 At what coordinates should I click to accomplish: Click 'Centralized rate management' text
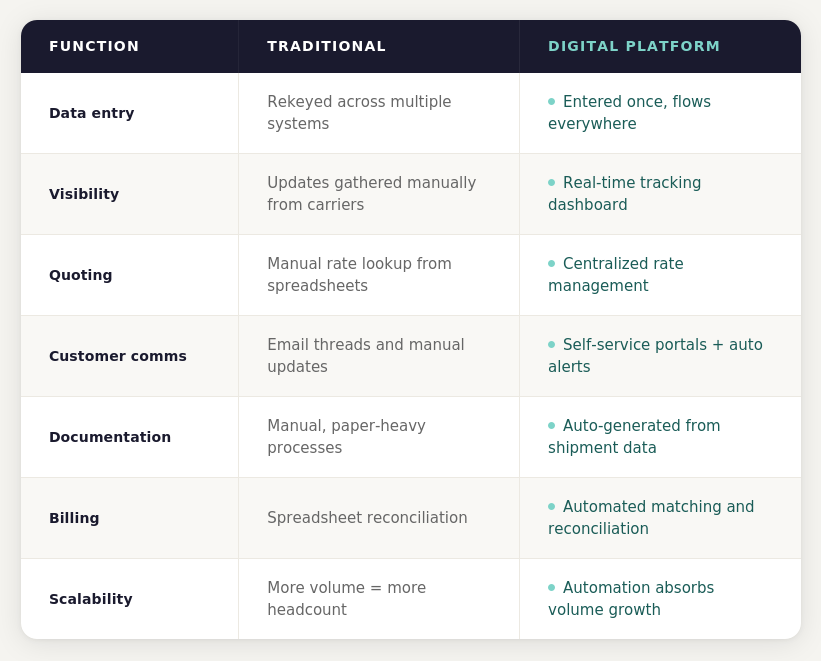pos(616,274)
